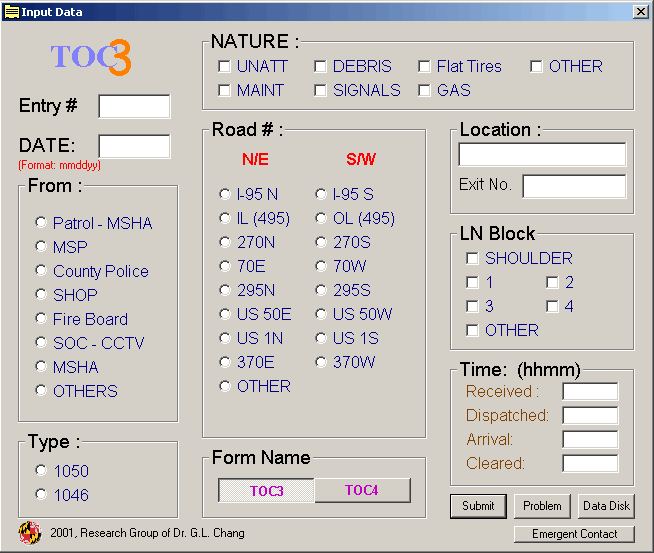Open the Emergent Contact button

click(574, 534)
